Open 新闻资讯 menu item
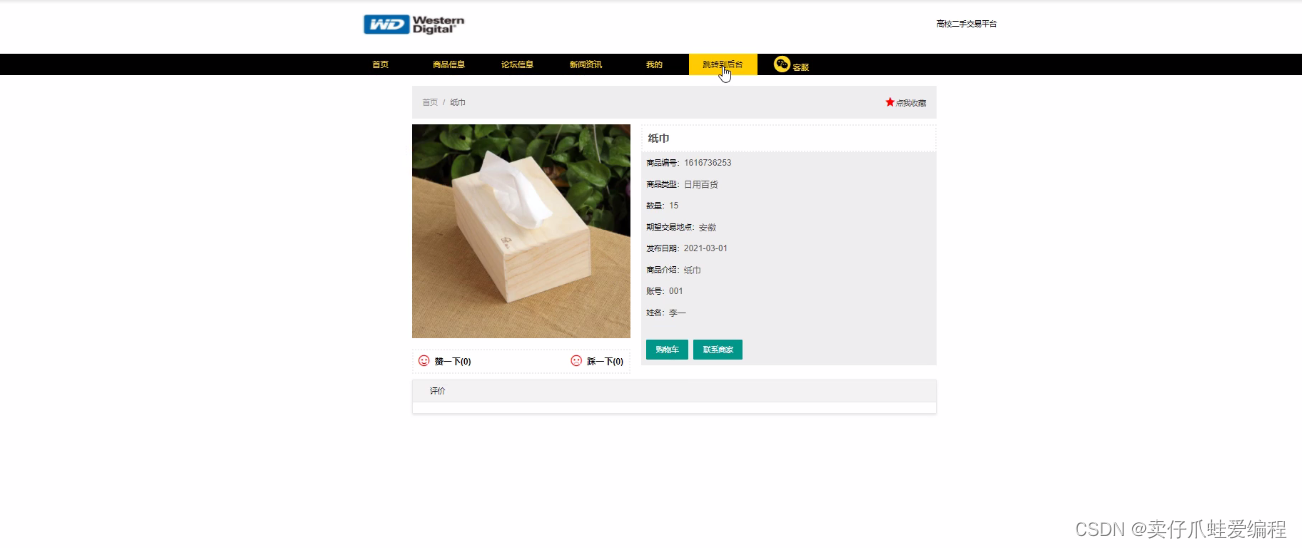 pos(586,65)
